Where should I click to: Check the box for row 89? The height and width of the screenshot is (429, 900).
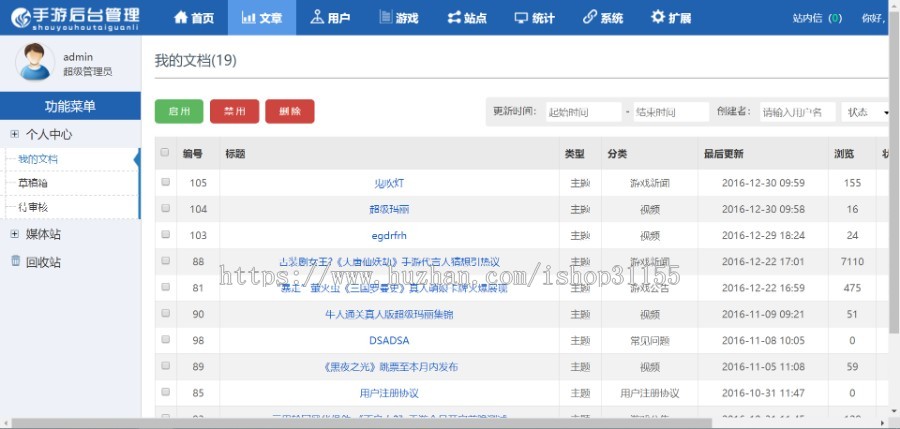pyautogui.click(x=165, y=366)
